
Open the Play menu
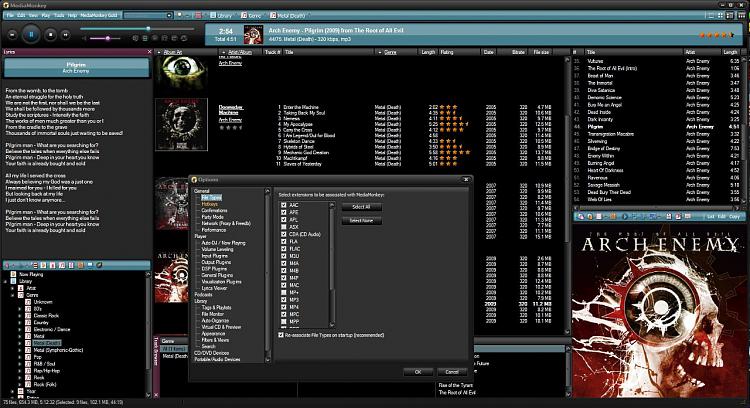[x=46, y=15]
